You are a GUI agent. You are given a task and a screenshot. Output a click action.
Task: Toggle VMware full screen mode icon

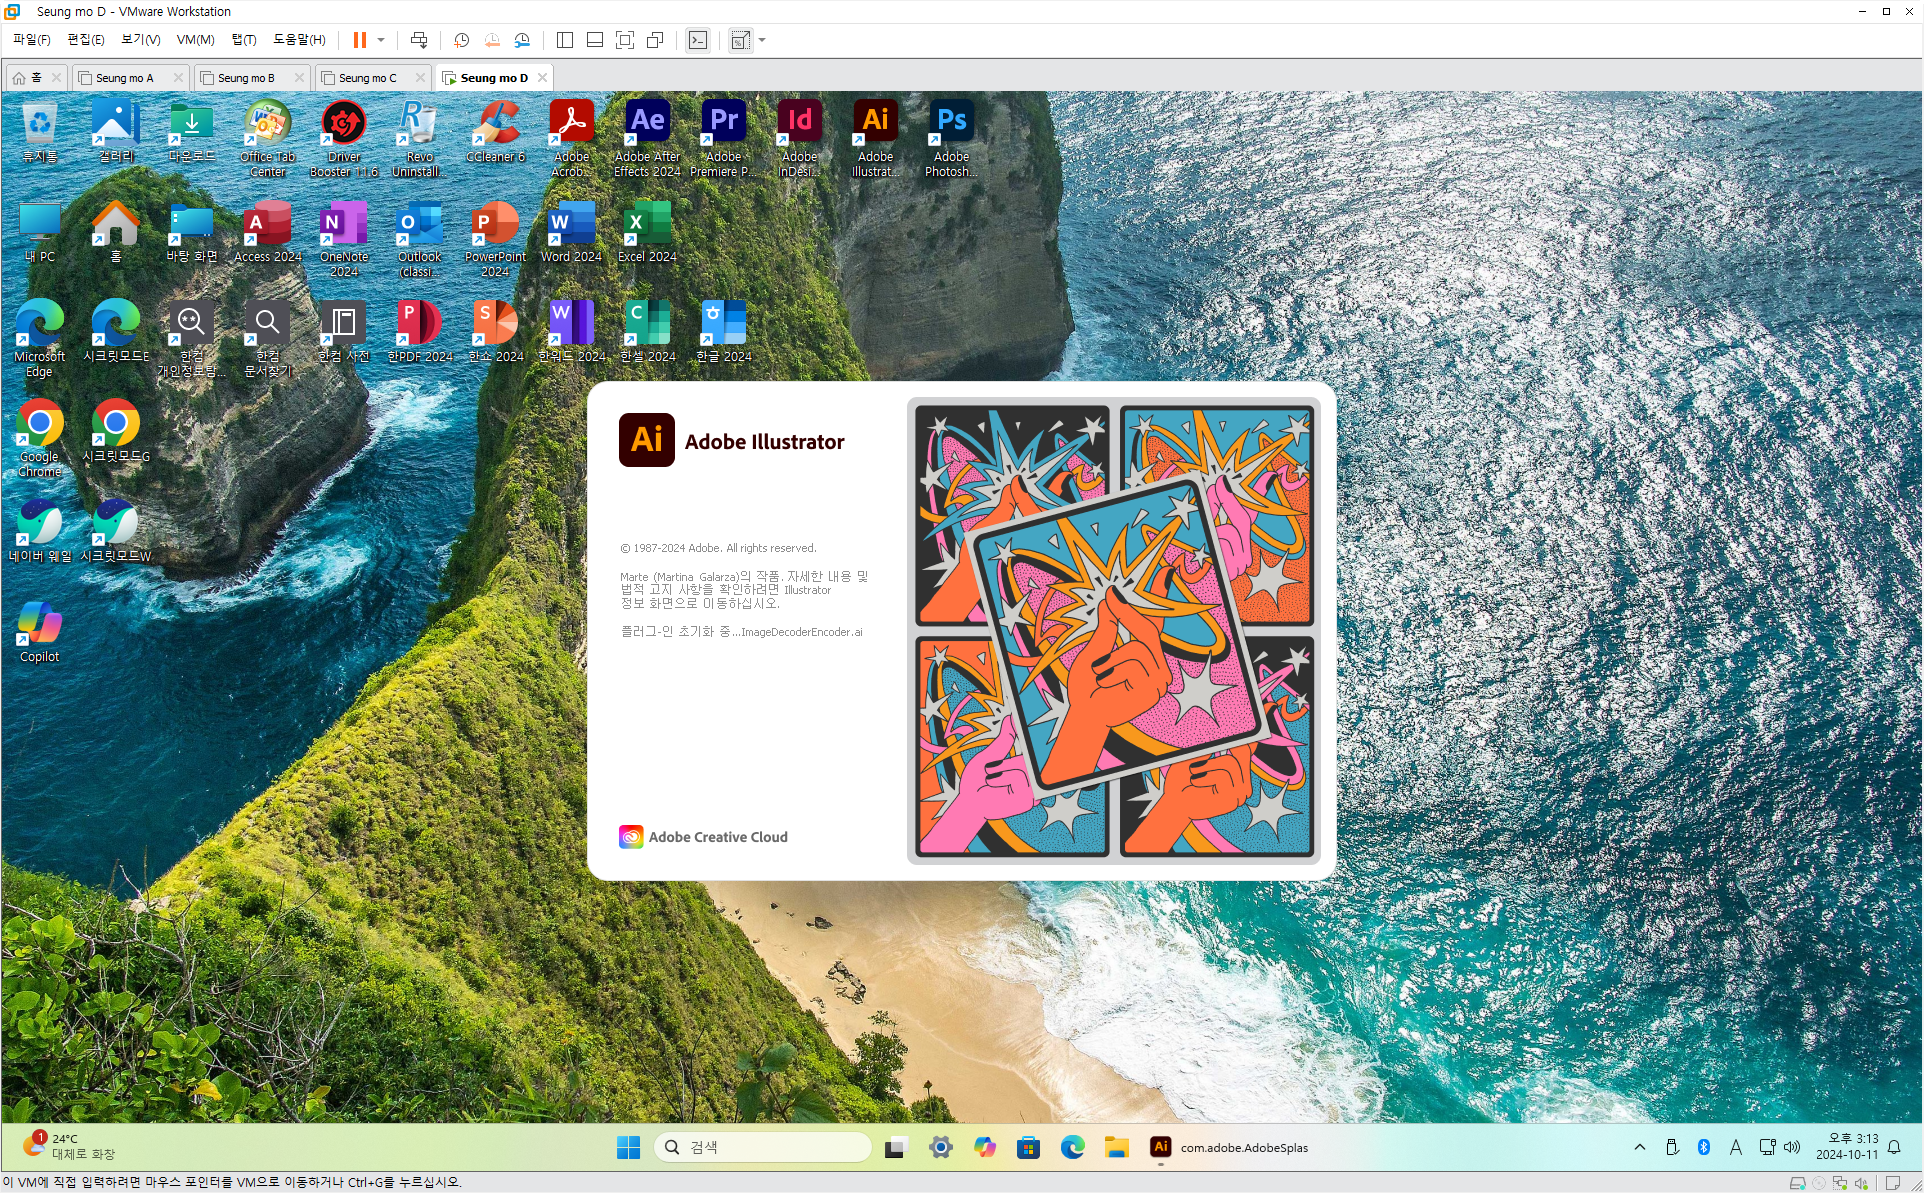tap(625, 40)
